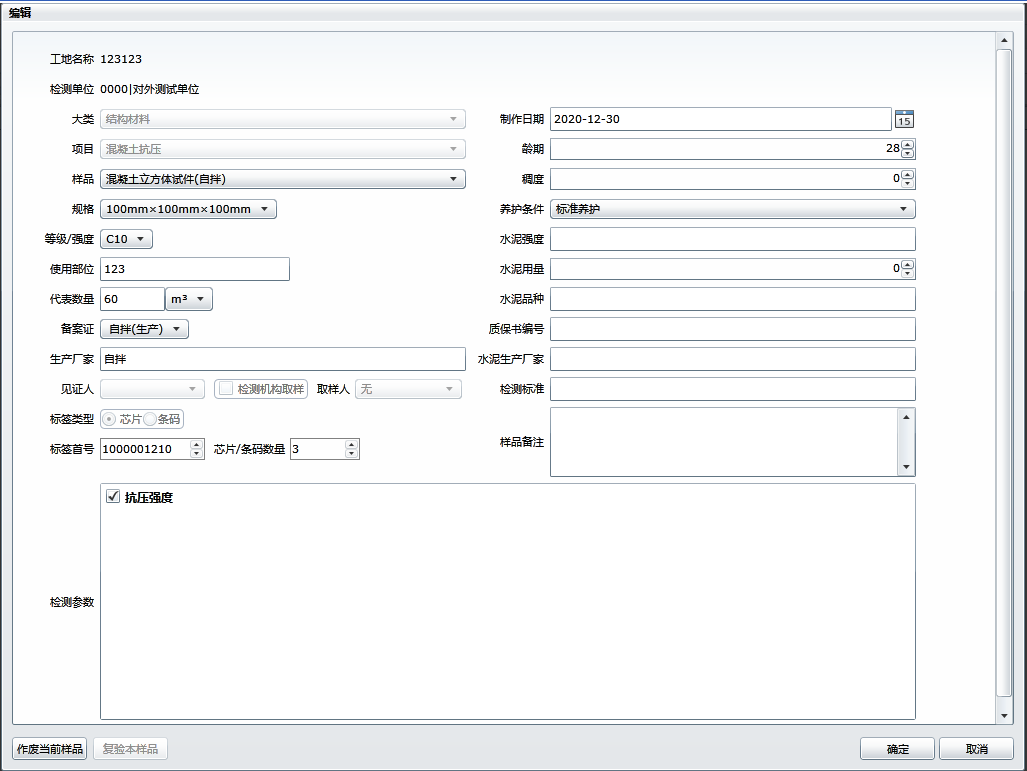This screenshot has width=1027, height=771.
Task: Decrease 芯片/条码数量 with the down spinner
Action: (x=351, y=454)
